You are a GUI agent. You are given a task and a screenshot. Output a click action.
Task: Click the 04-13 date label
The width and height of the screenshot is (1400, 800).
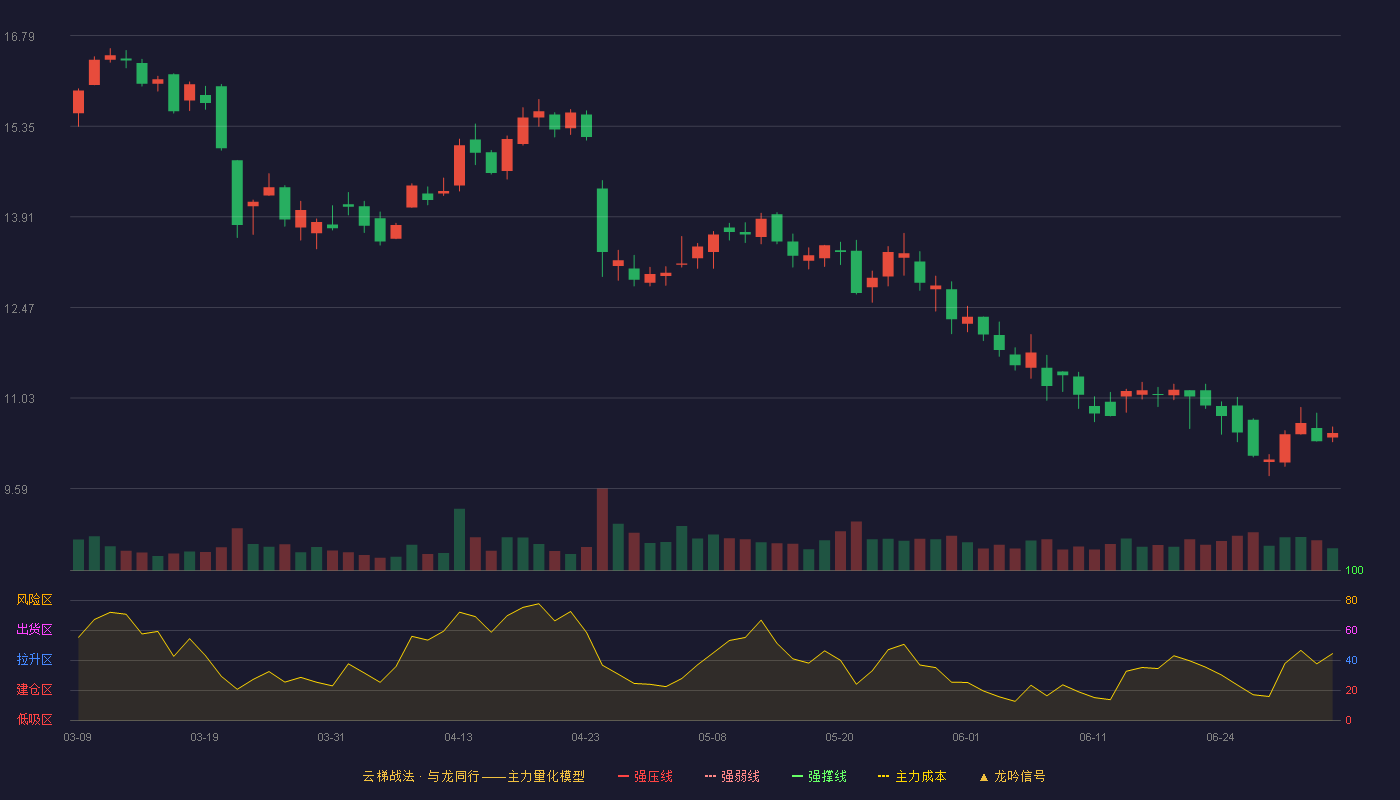(458, 737)
